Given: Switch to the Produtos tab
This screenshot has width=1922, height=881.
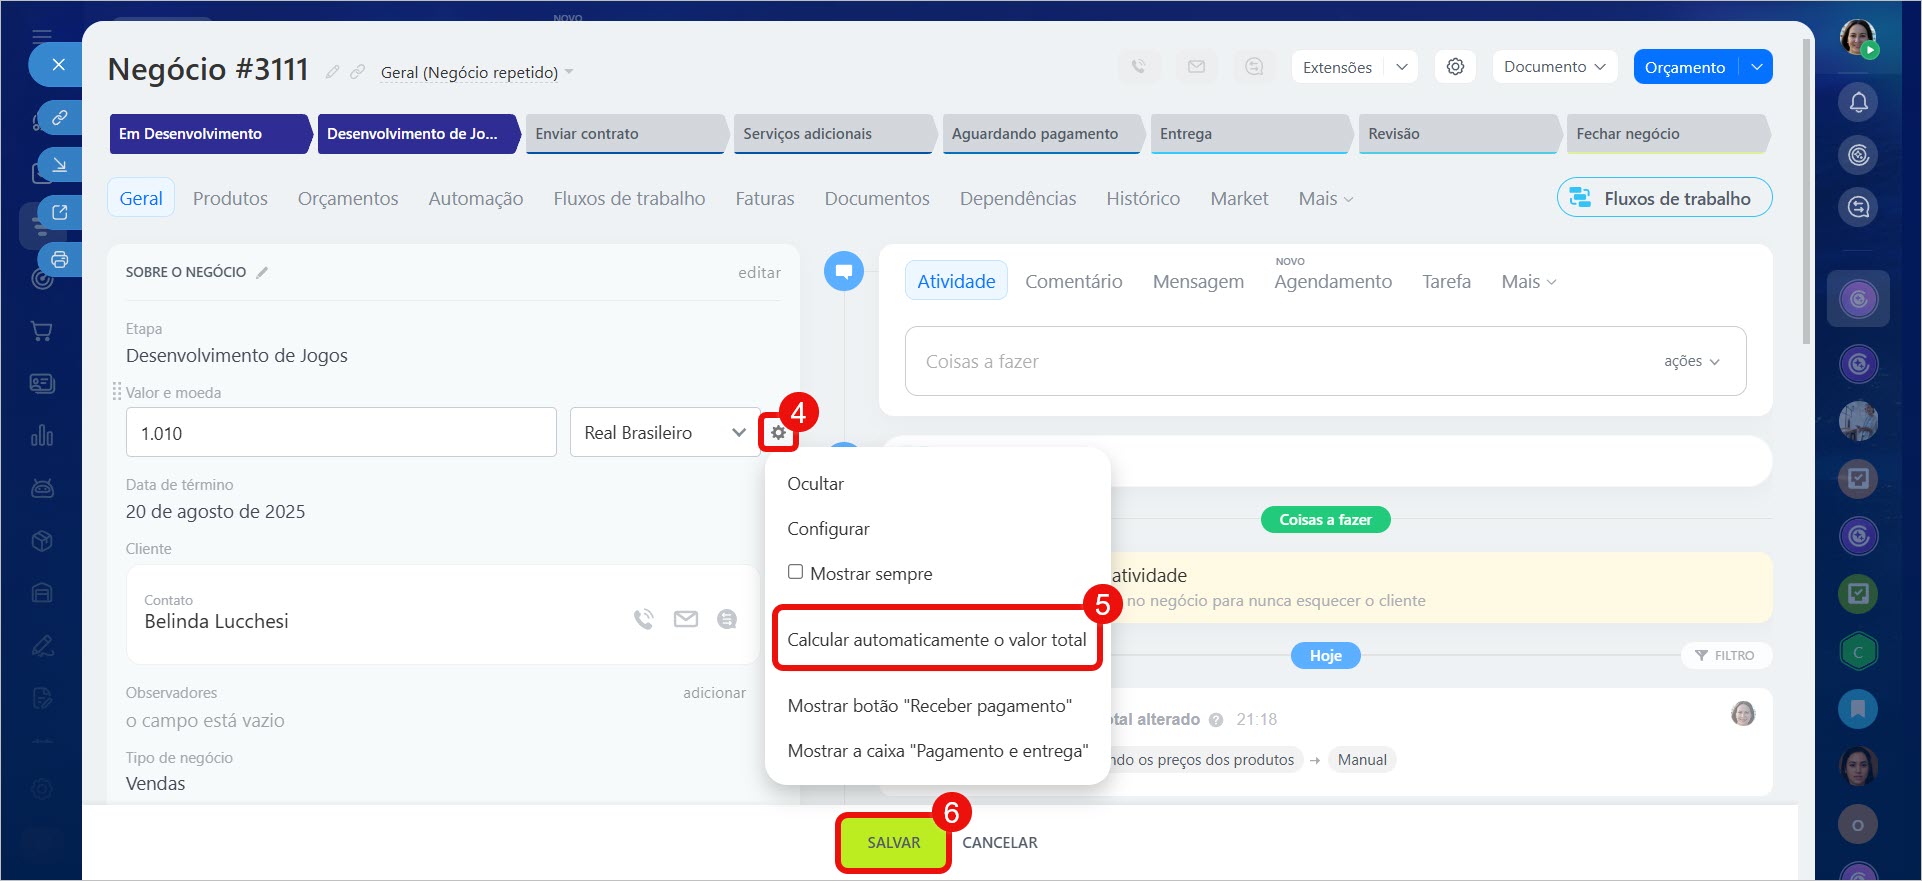Looking at the screenshot, I should tap(230, 199).
